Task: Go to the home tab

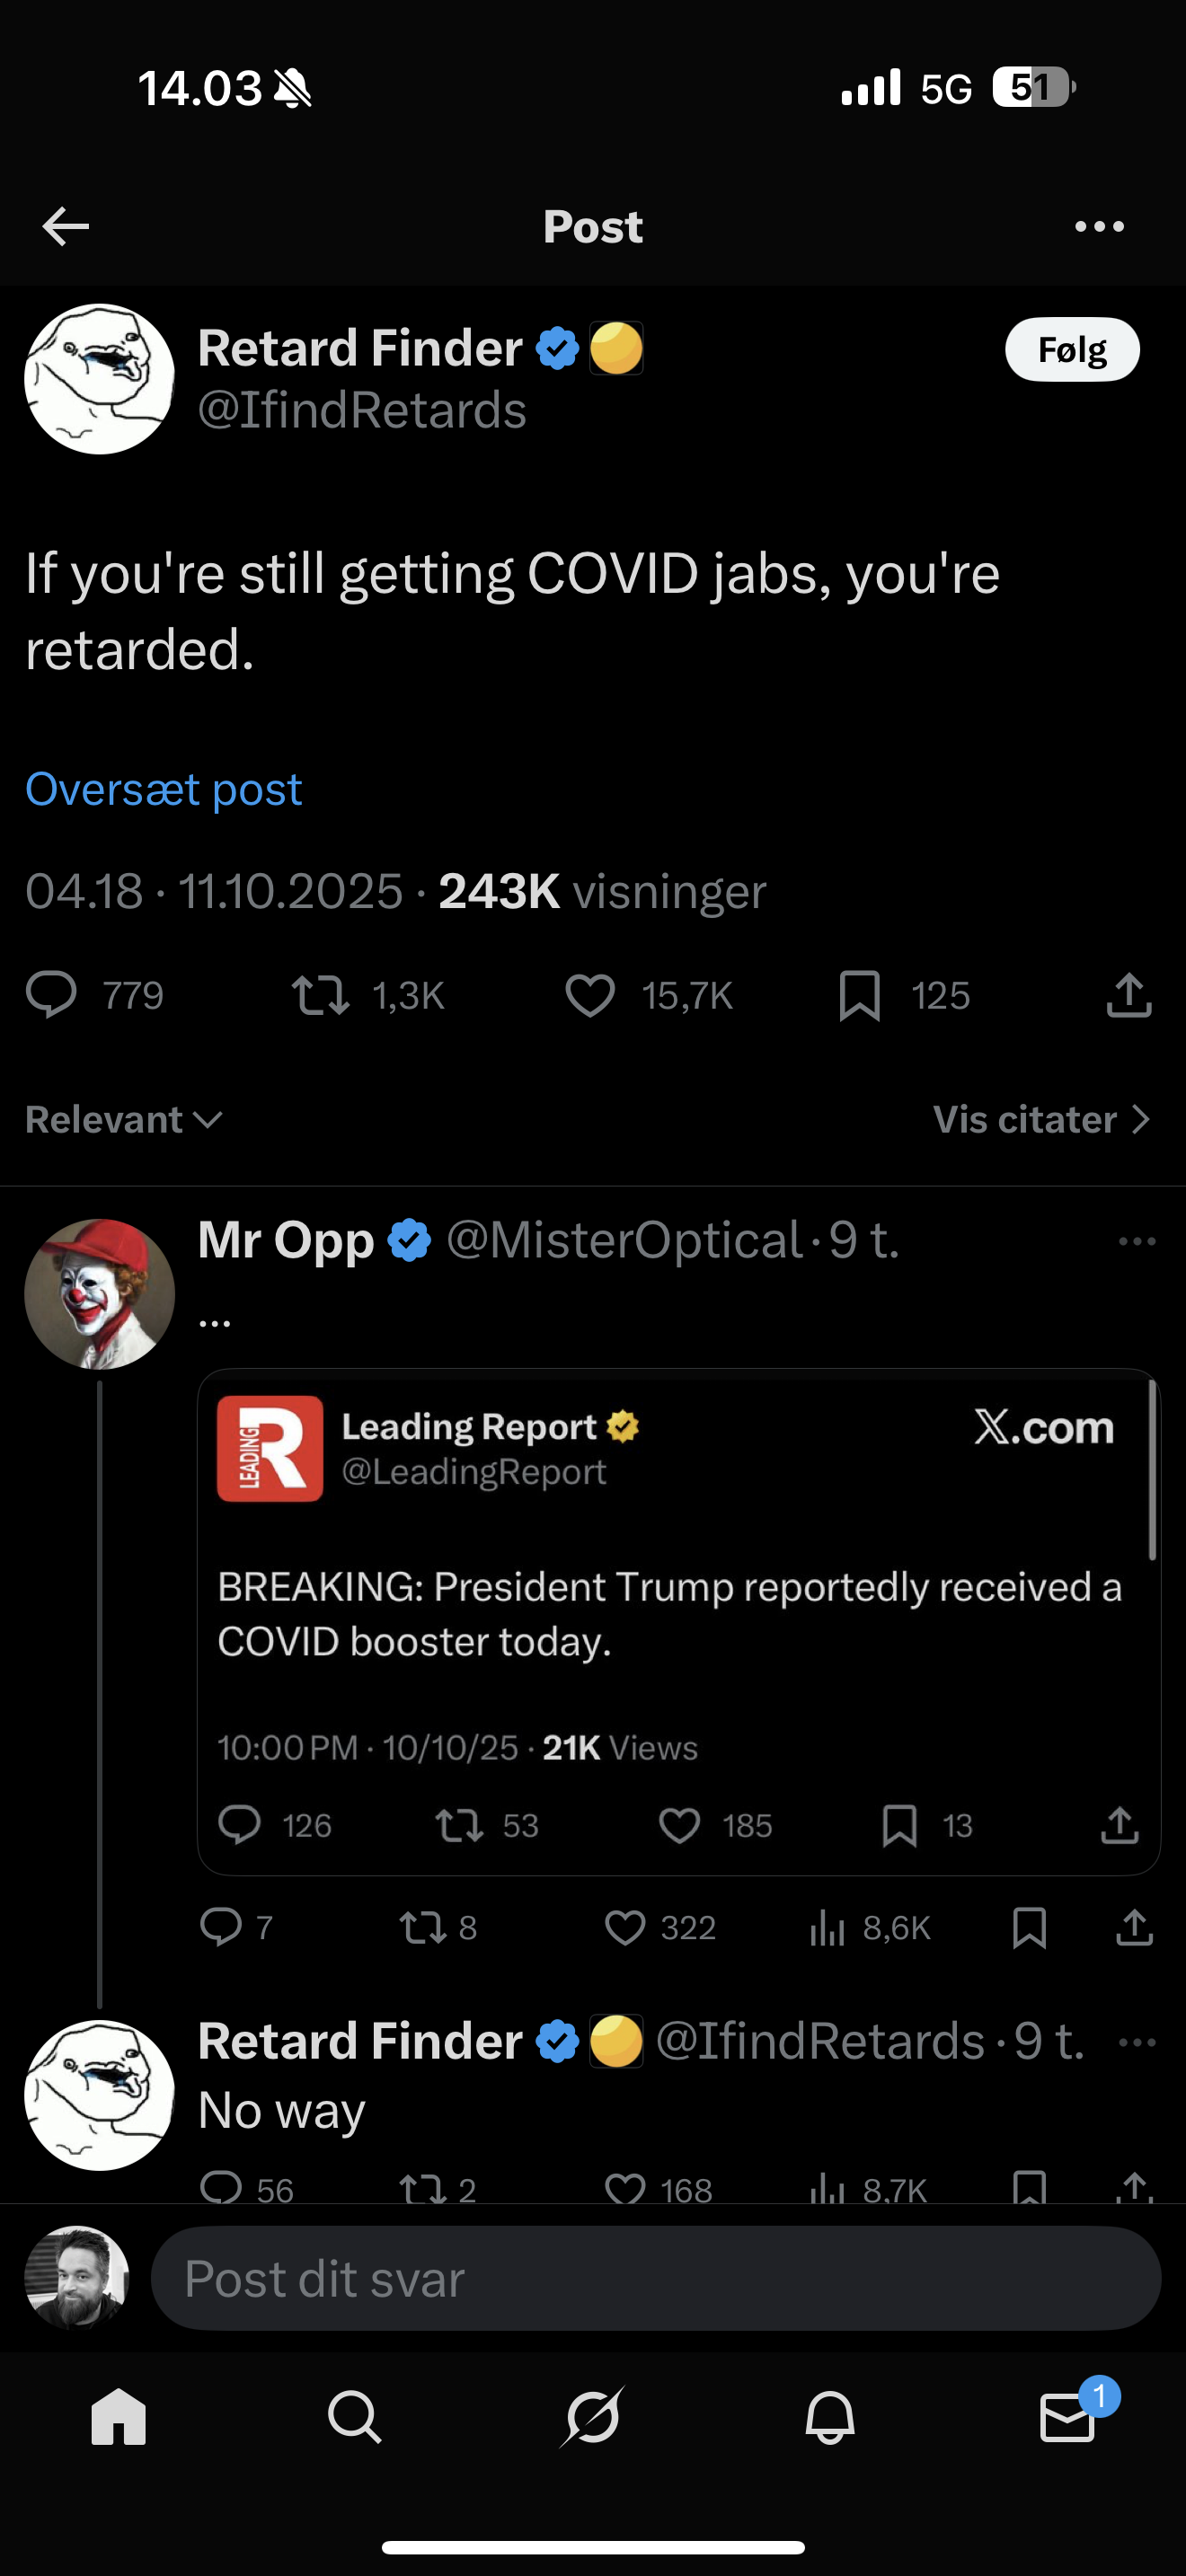Action: 119,2418
